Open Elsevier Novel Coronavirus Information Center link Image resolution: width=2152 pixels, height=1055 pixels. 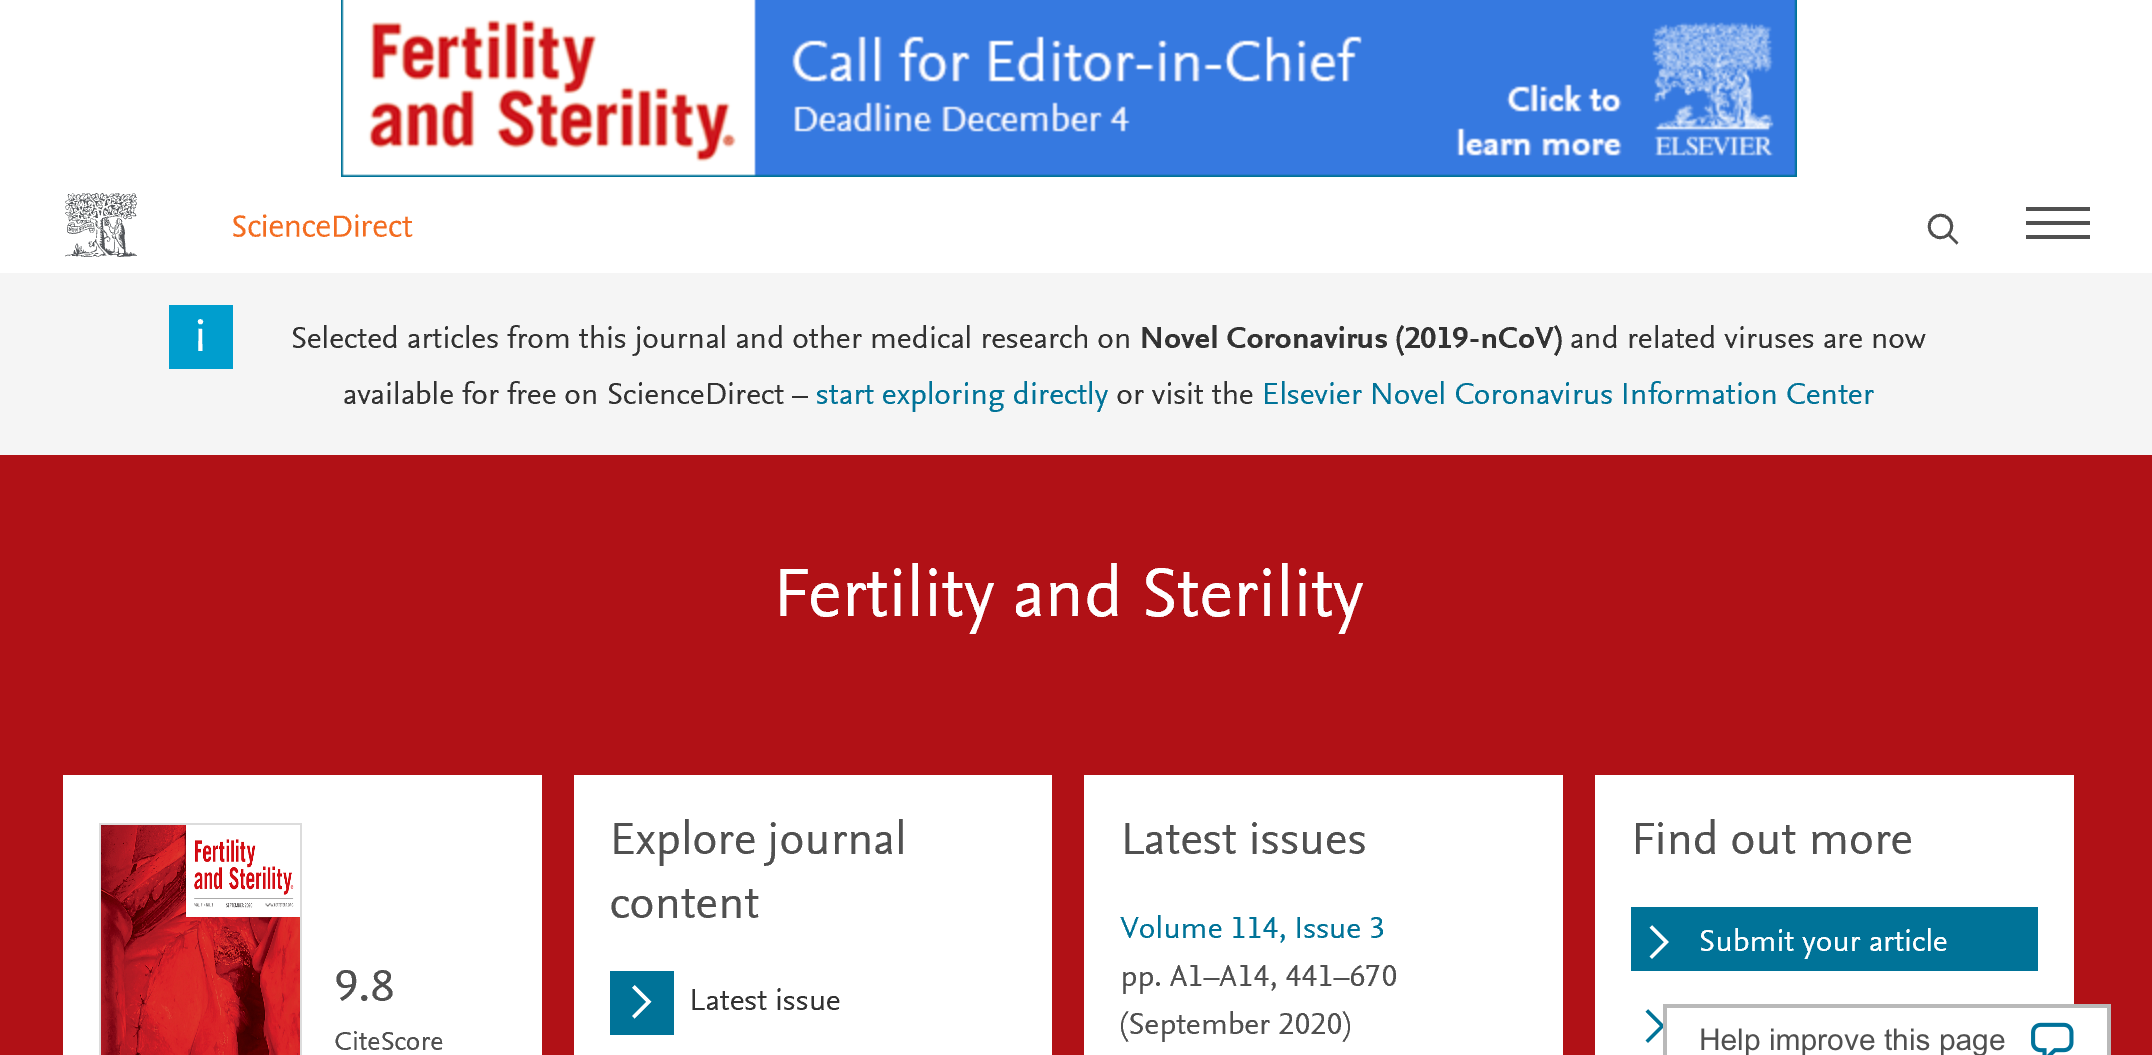tap(1568, 394)
